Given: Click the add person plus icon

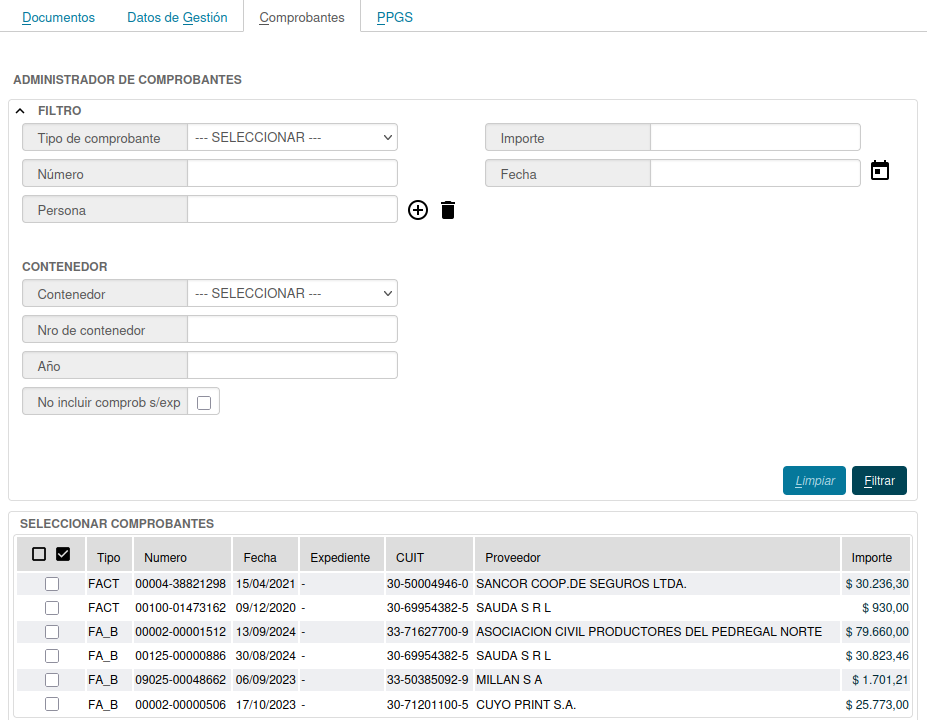Looking at the screenshot, I should [x=418, y=210].
